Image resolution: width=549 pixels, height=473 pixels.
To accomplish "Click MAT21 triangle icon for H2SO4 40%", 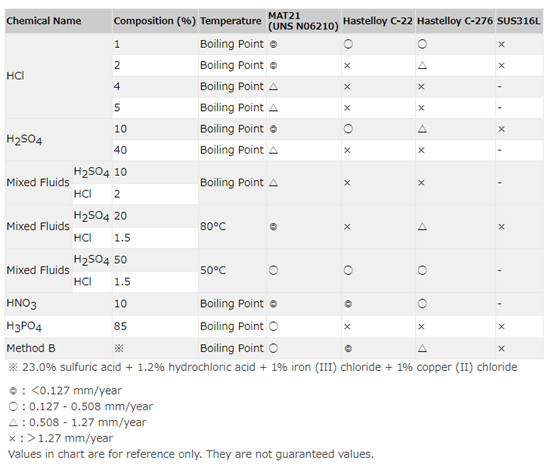I will [x=273, y=150].
